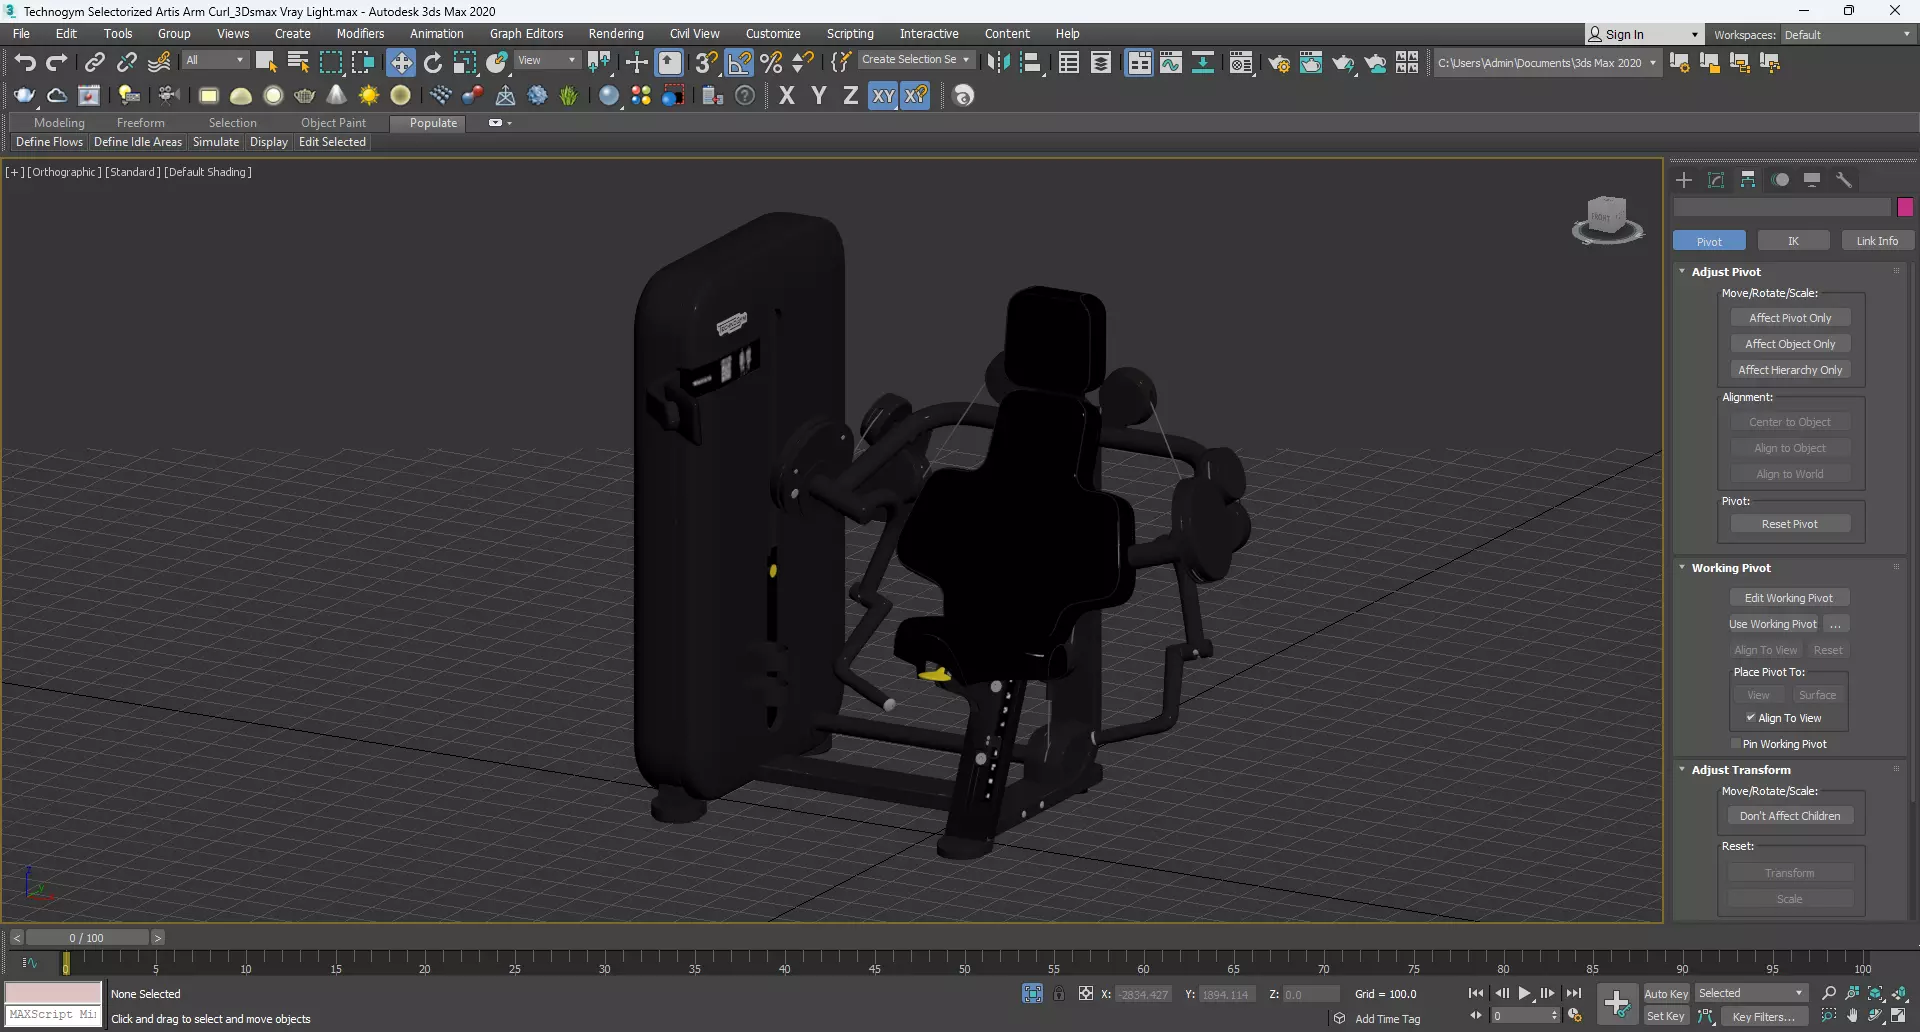Open the Motion panel tab icon
The image size is (1920, 1032).
pos(1780,180)
